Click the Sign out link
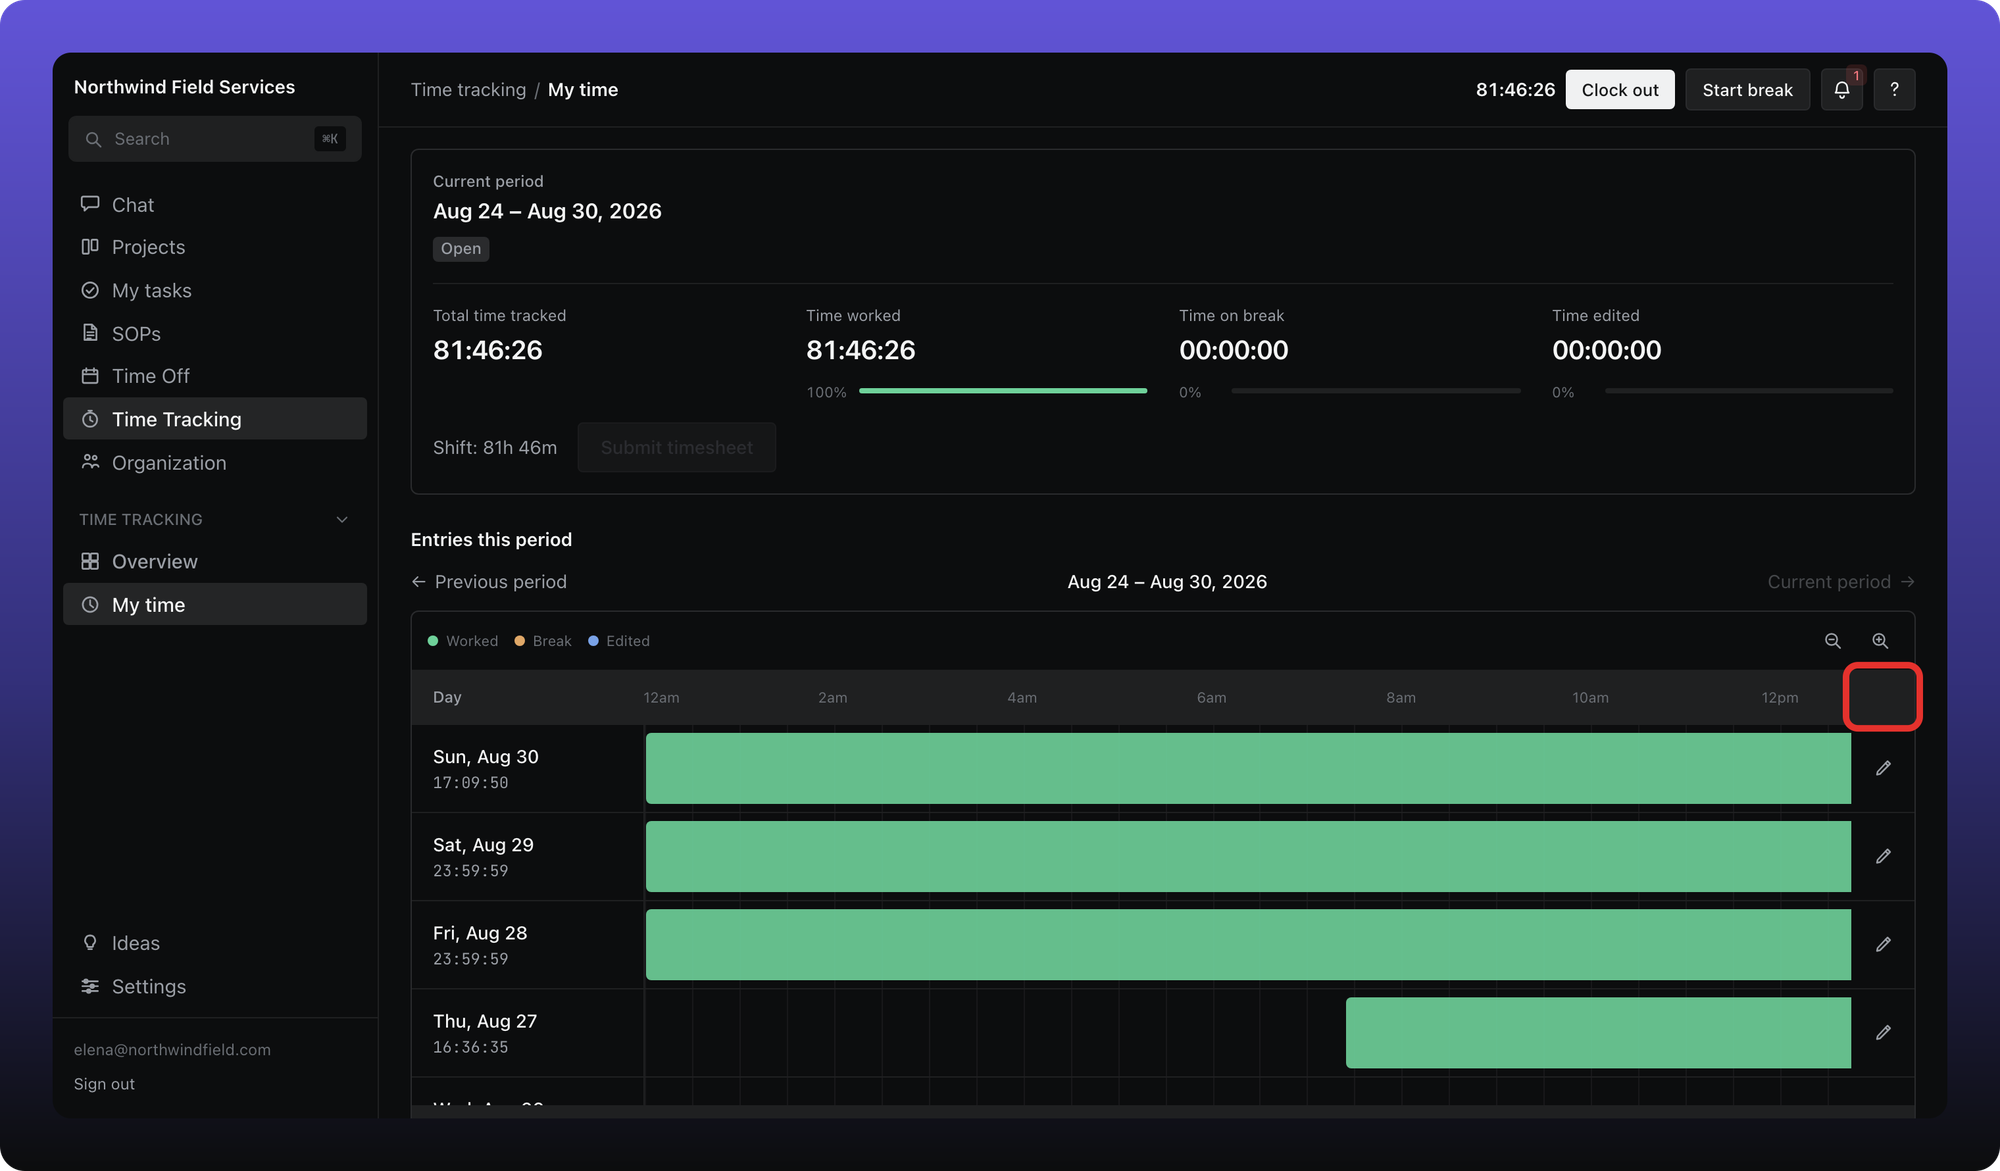The image size is (2000, 1171). click(104, 1084)
